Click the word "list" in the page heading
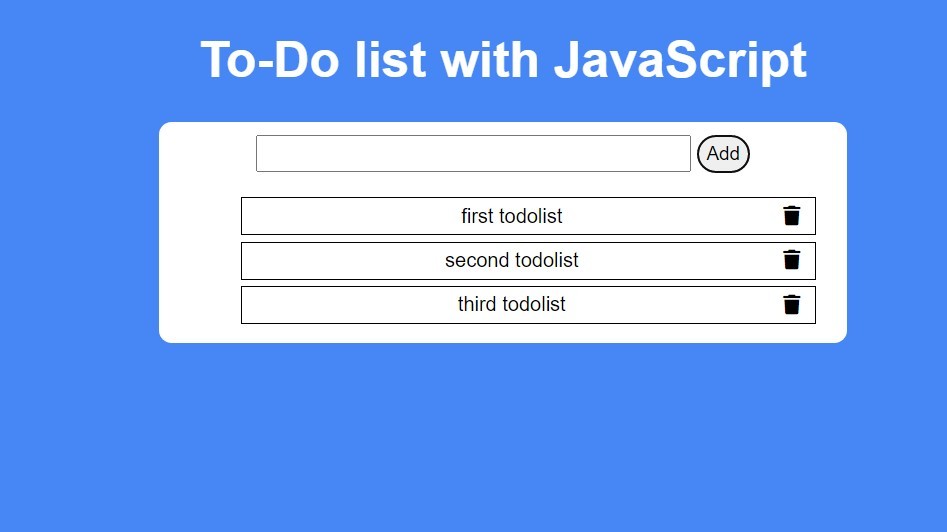Viewport: 947px width, 532px height. (x=391, y=60)
